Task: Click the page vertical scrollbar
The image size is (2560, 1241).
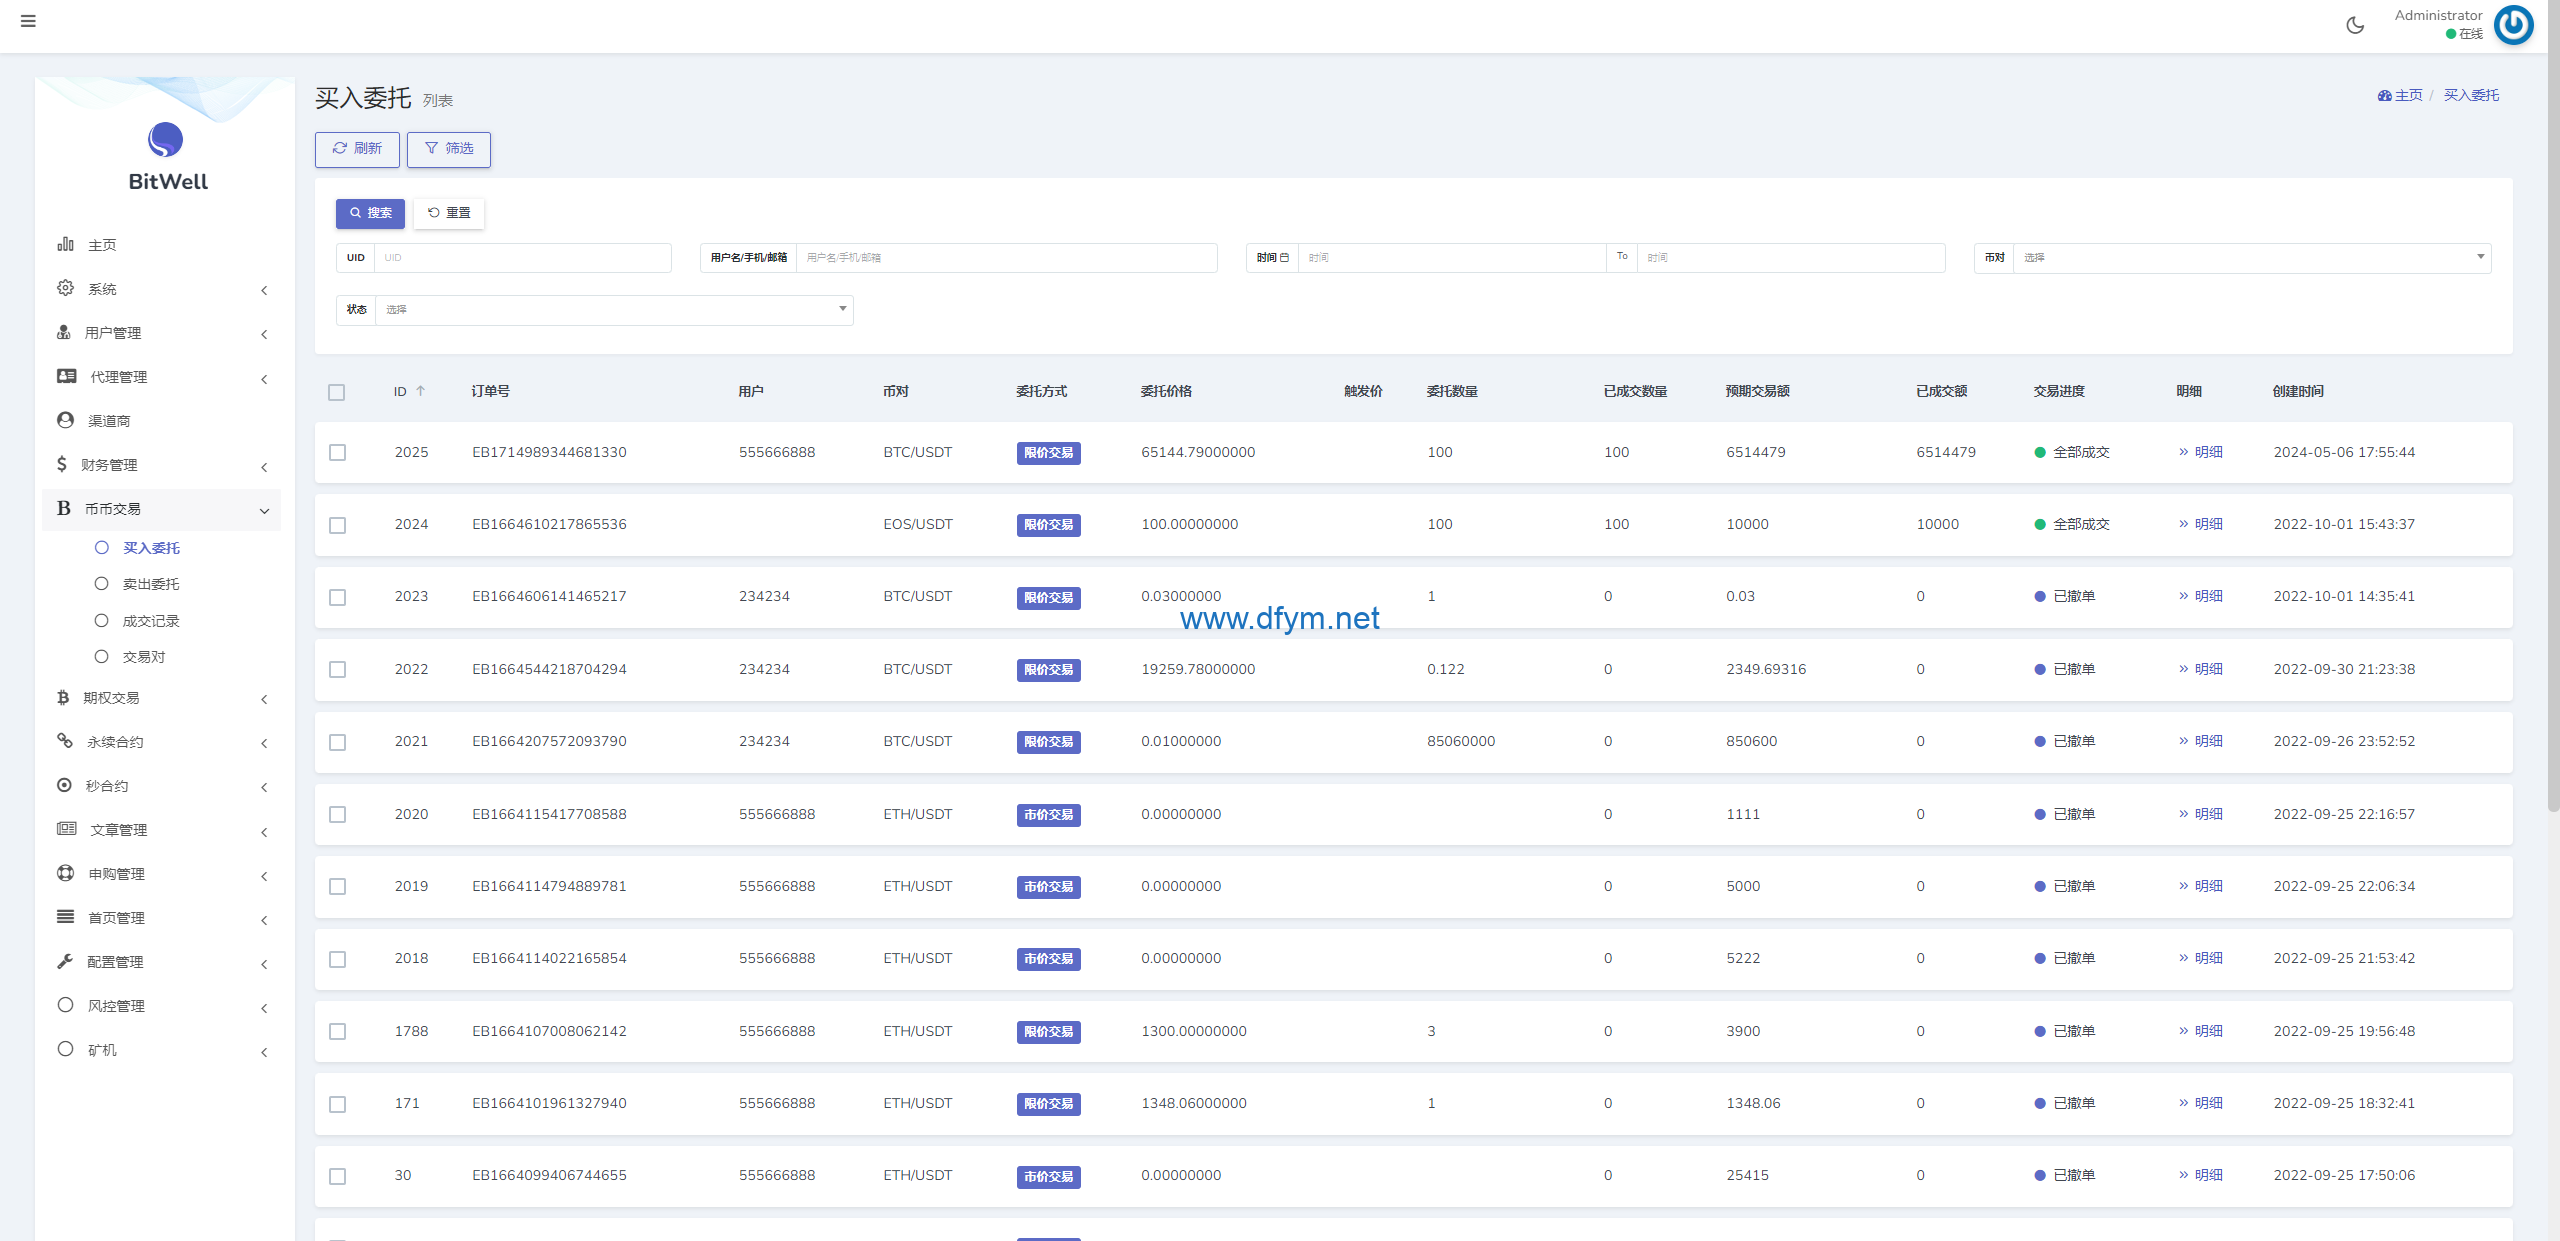Action: 2553,405
